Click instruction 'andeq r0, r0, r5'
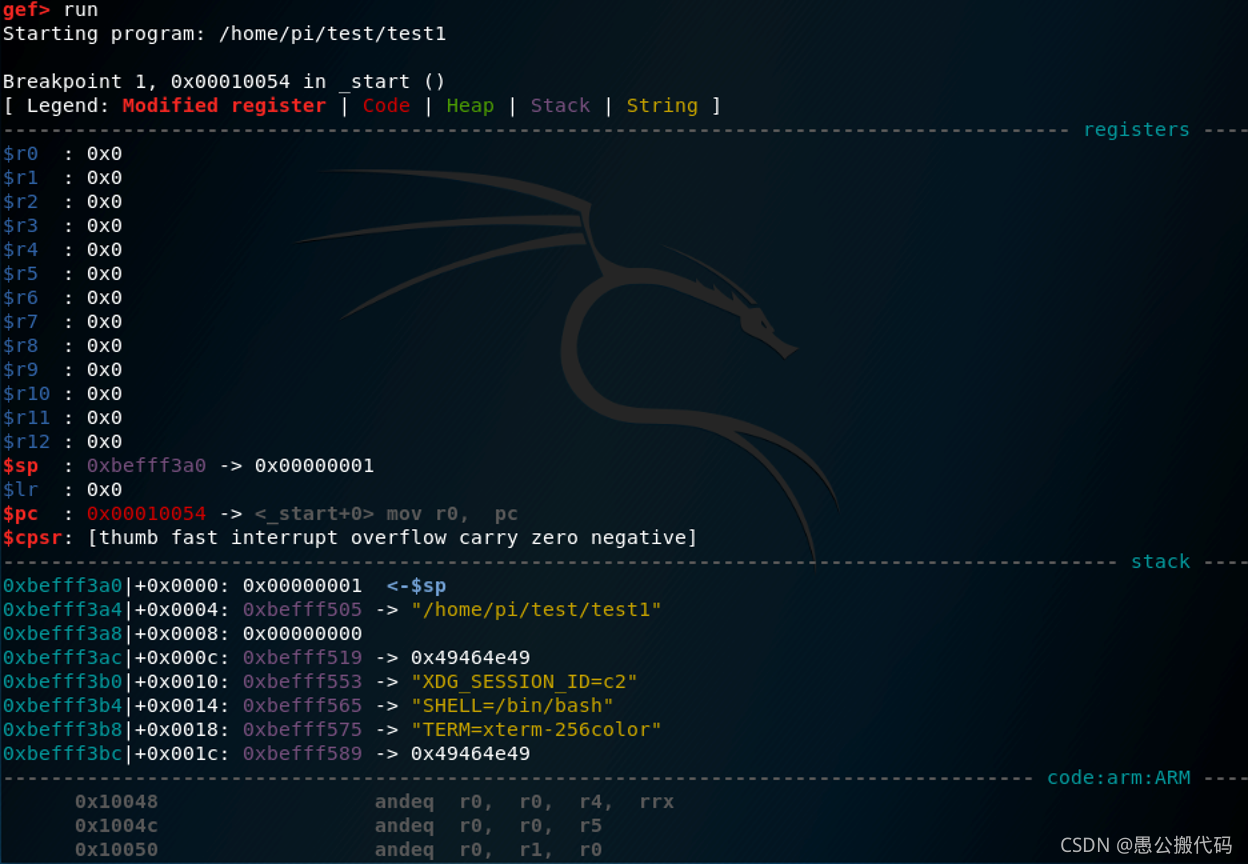The image size is (1248, 864). tap(488, 826)
